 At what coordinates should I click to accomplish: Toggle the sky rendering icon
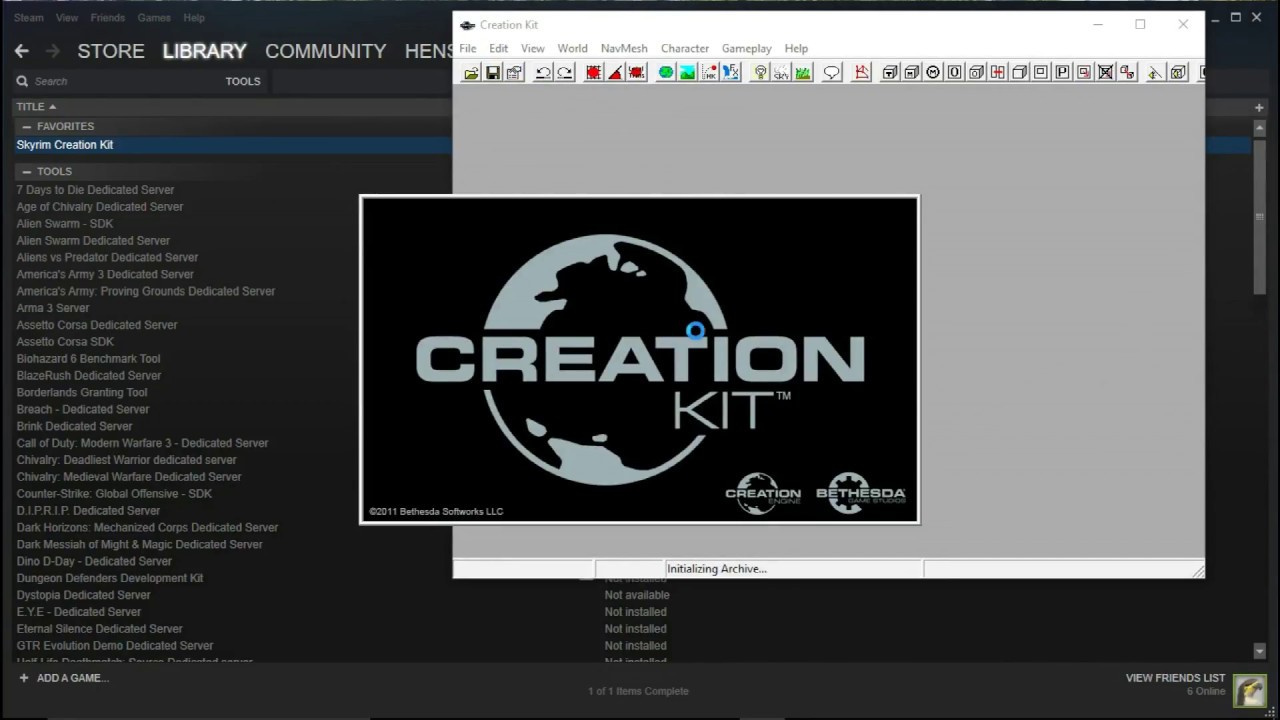click(x=781, y=71)
